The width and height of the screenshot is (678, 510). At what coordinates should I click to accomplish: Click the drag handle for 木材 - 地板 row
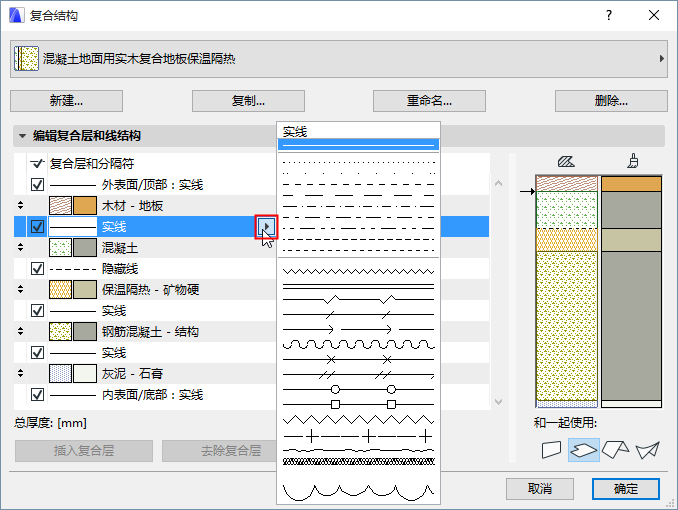click(20, 205)
